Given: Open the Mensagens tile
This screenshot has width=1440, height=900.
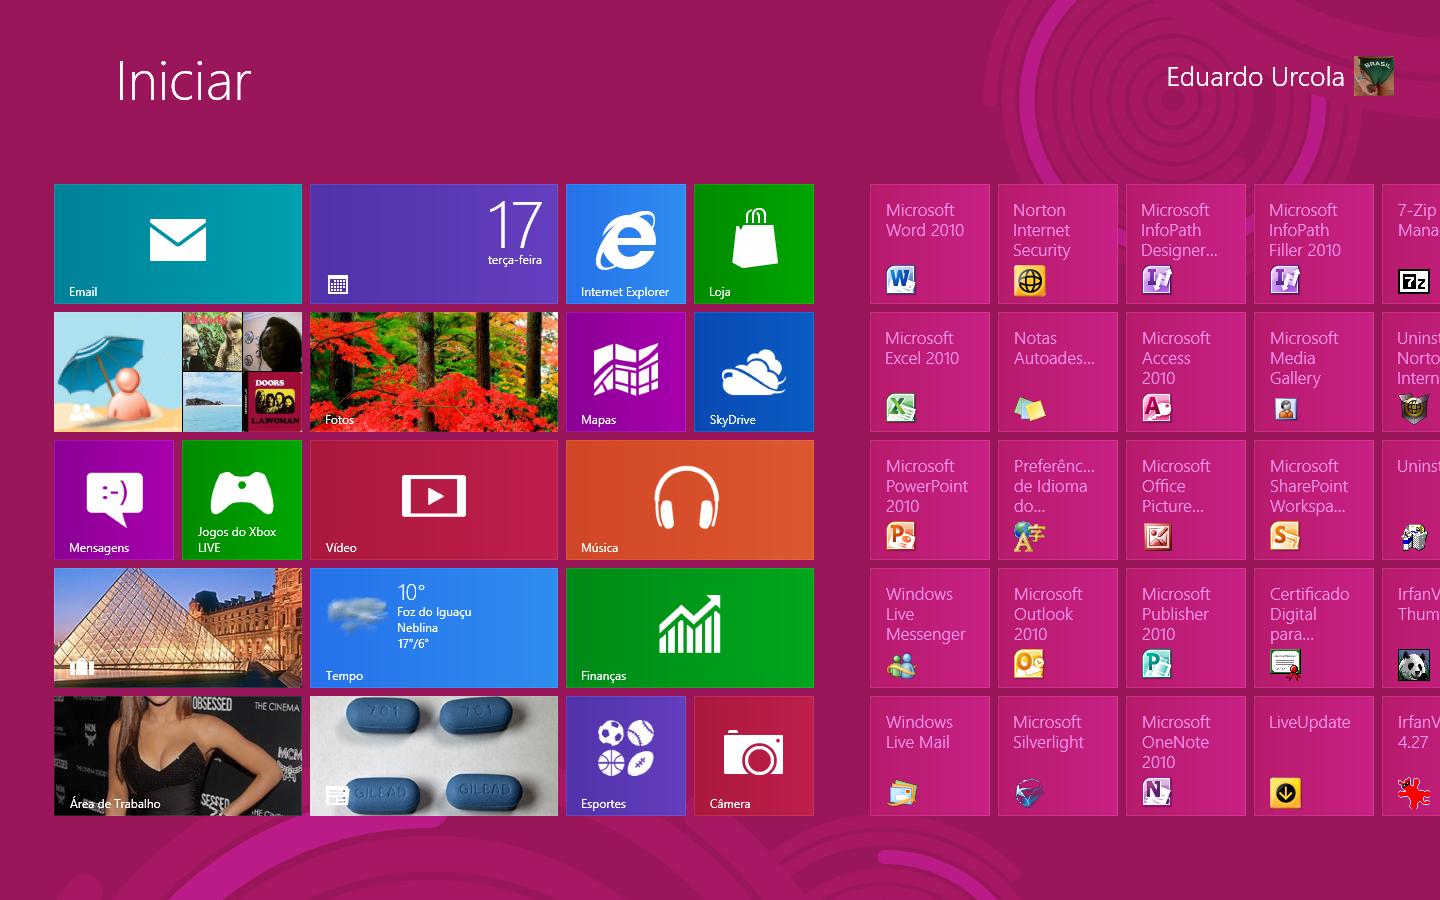Looking at the screenshot, I should coord(113,499).
